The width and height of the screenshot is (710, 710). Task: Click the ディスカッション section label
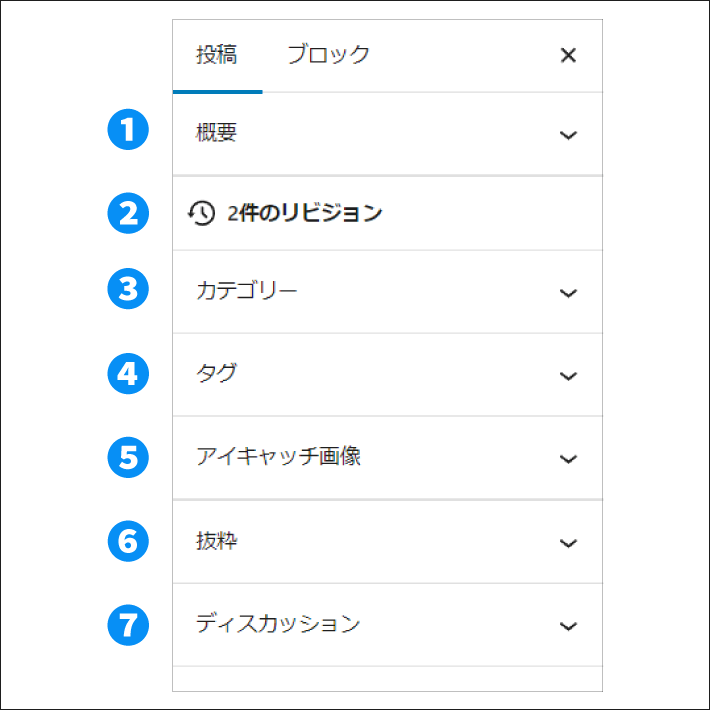pos(277,624)
